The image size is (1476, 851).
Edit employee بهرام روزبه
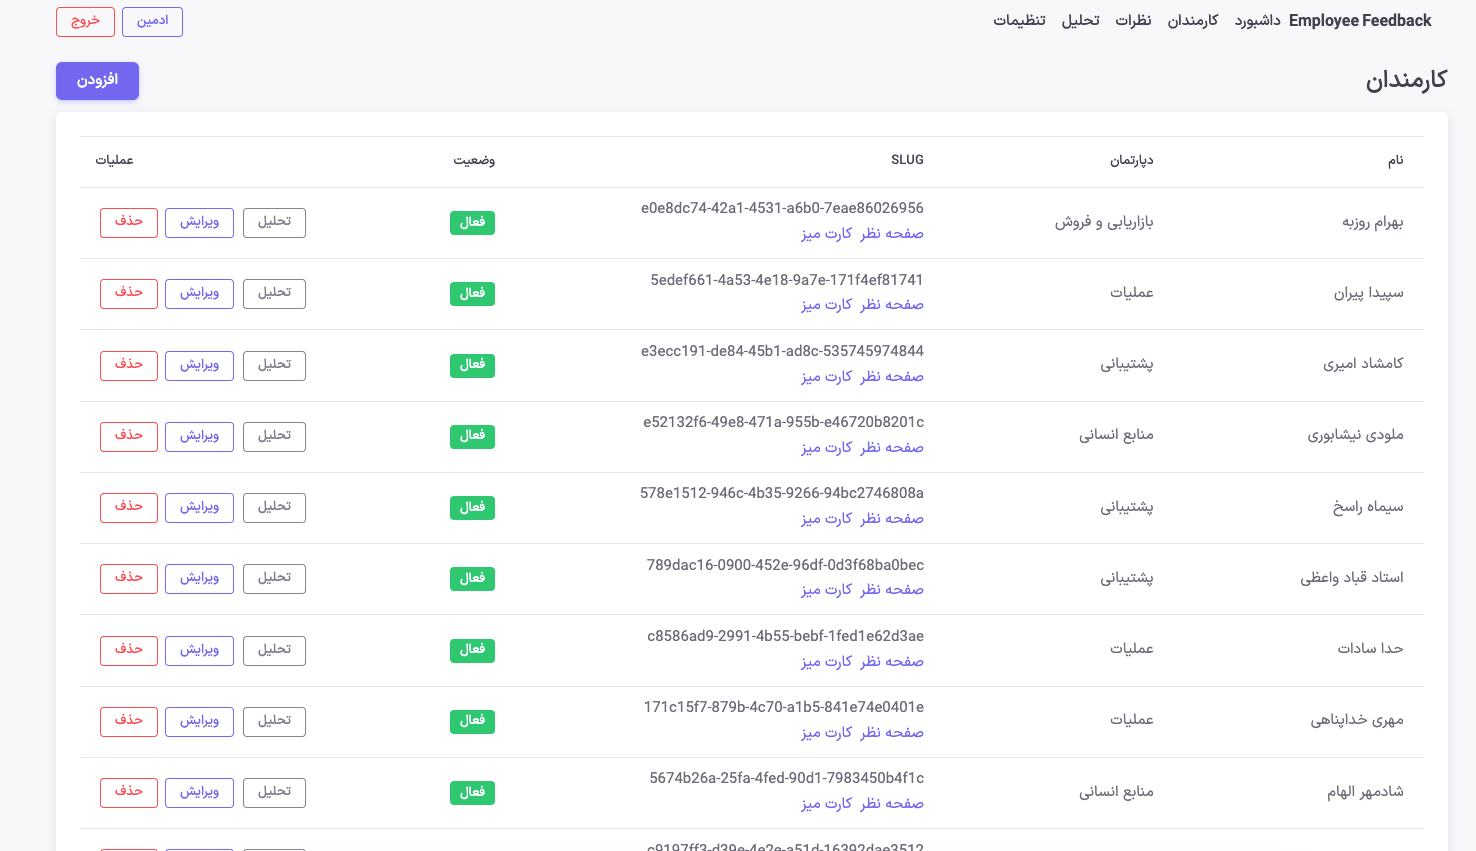(x=199, y=222)
